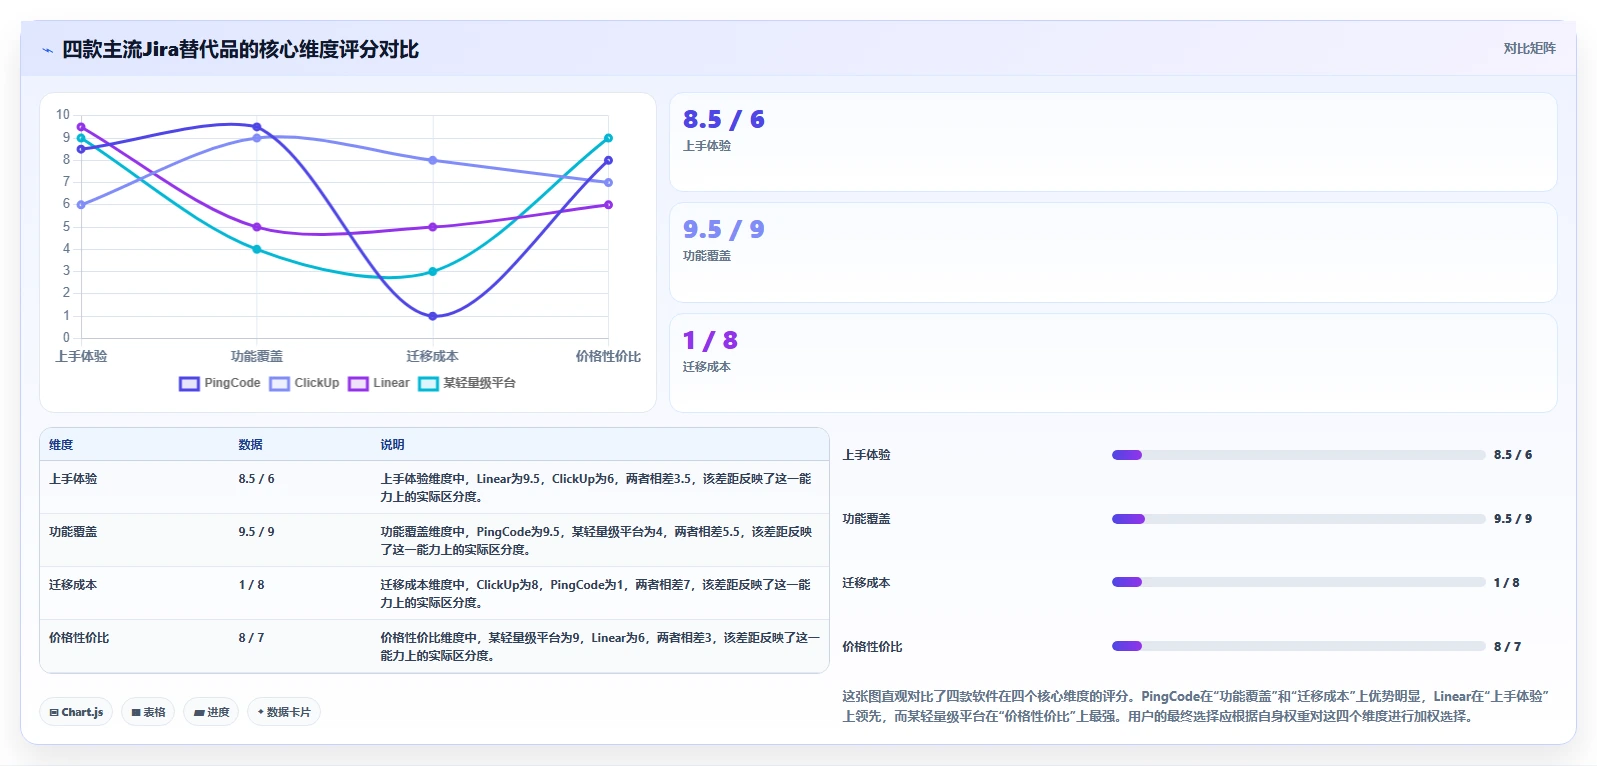Open the 8.5 / 6 上手体验 data card
Image resolution: width=1597 pixels, height=766 pixels.
click(x=1113, y=142)
